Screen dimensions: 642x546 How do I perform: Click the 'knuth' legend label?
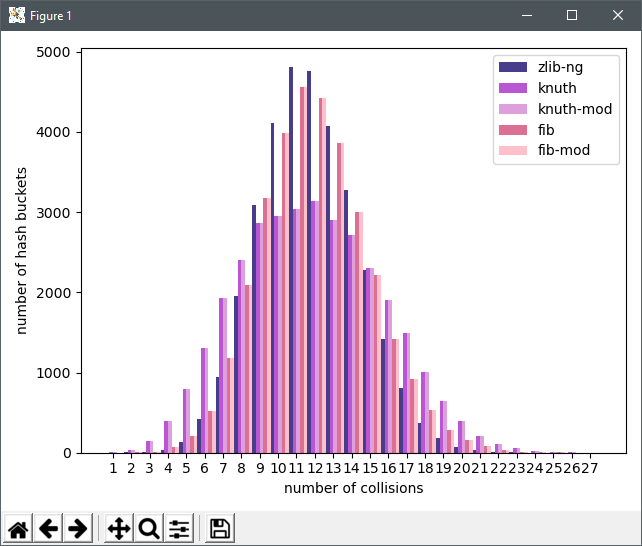tap(557, 88)
